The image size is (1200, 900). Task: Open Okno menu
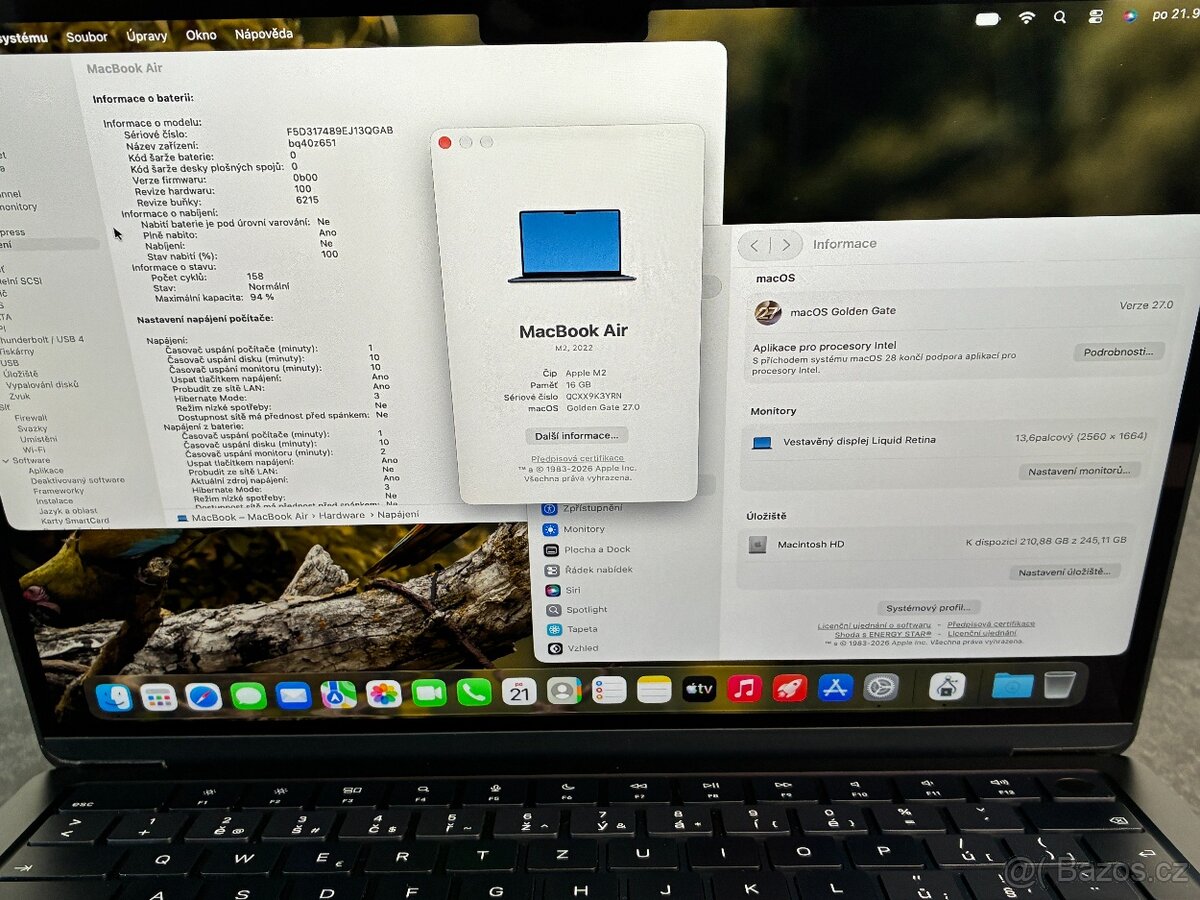(201, 35)
